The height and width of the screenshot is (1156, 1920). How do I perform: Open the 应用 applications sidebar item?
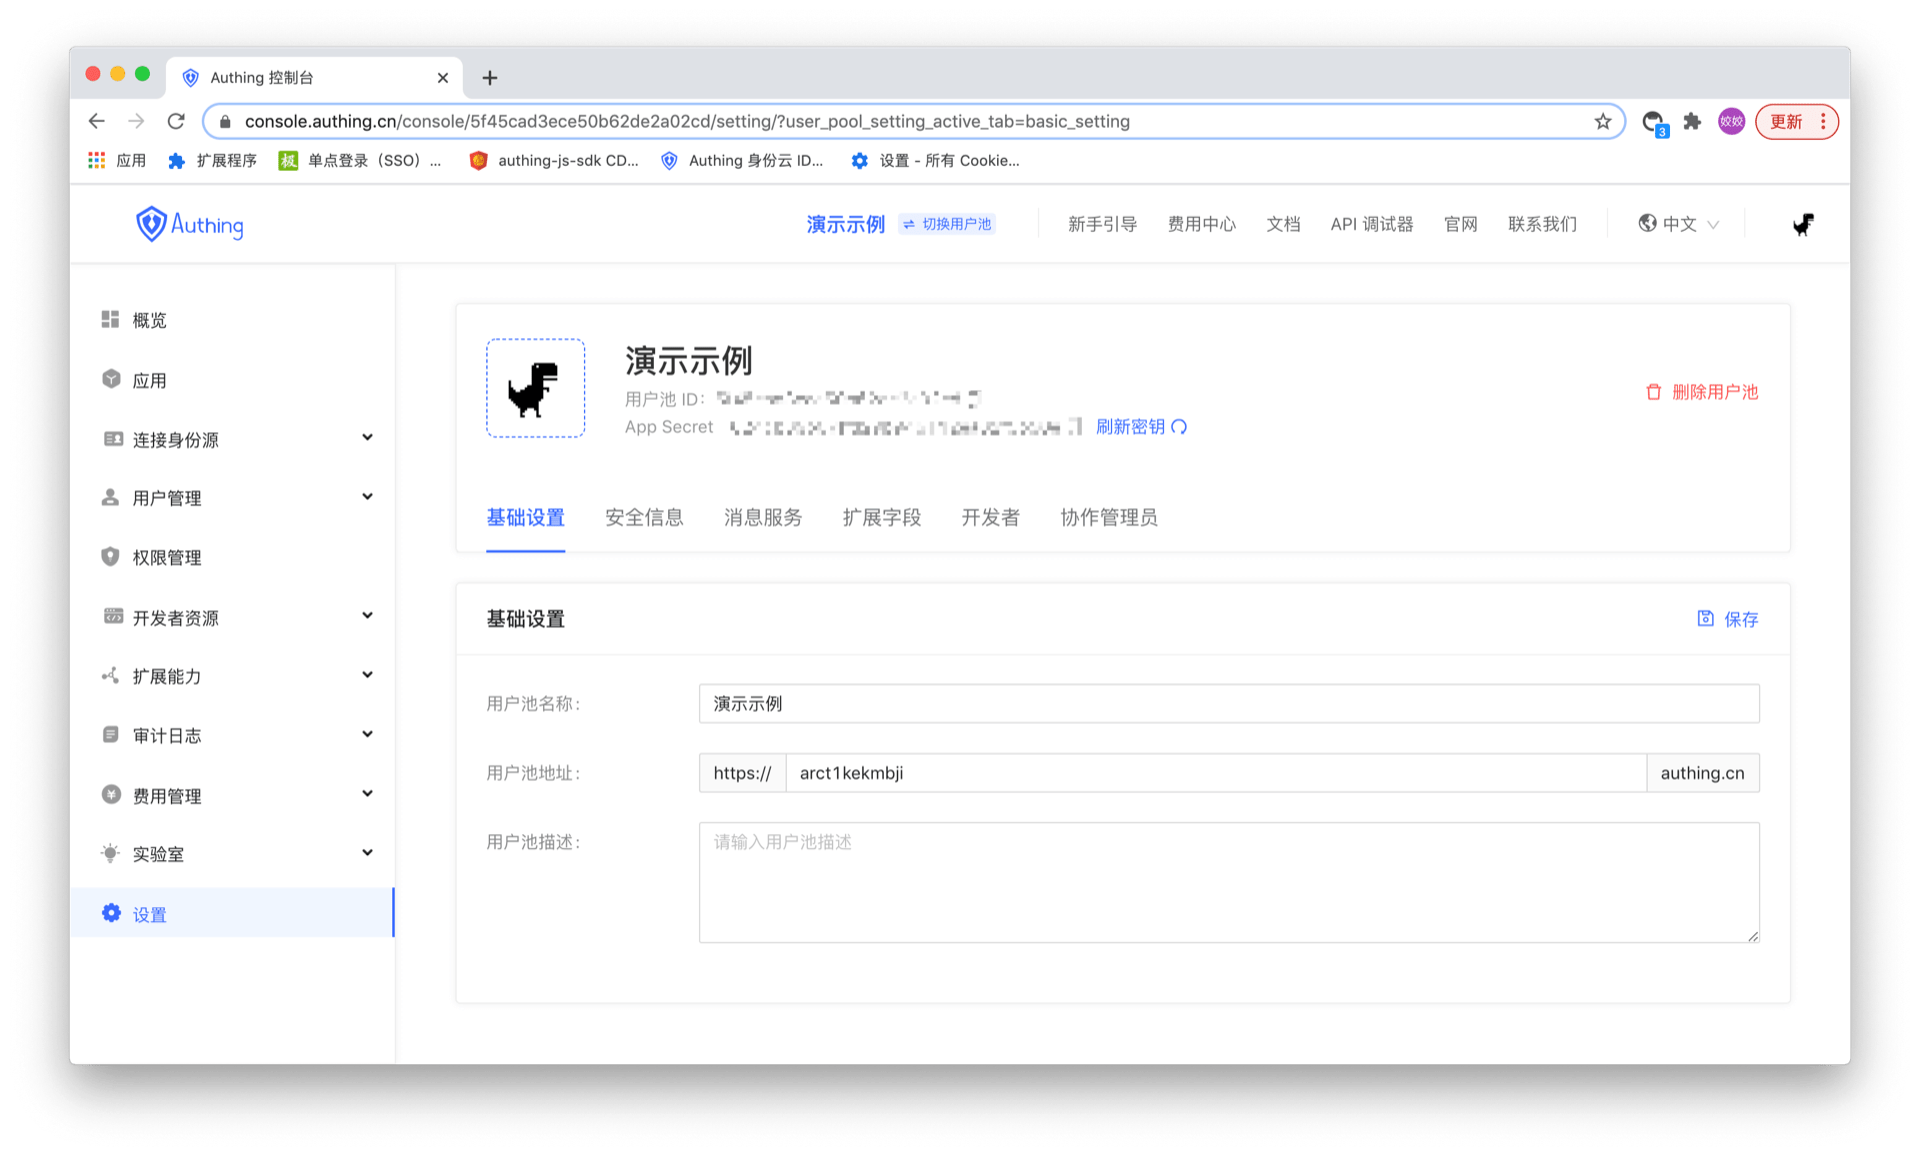pos(149,380)
